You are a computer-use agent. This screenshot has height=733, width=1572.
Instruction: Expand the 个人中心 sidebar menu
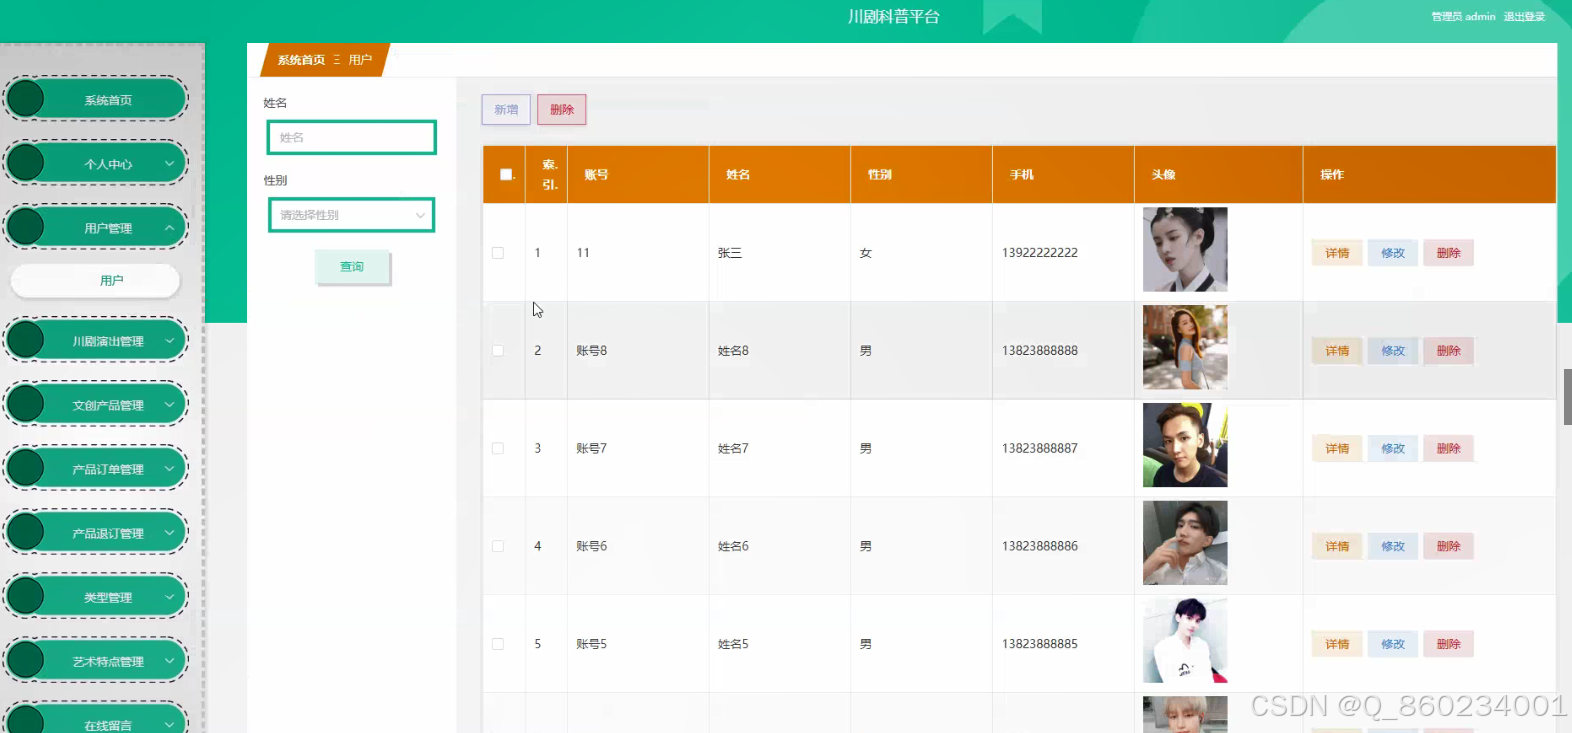click(x=96, y=164)
